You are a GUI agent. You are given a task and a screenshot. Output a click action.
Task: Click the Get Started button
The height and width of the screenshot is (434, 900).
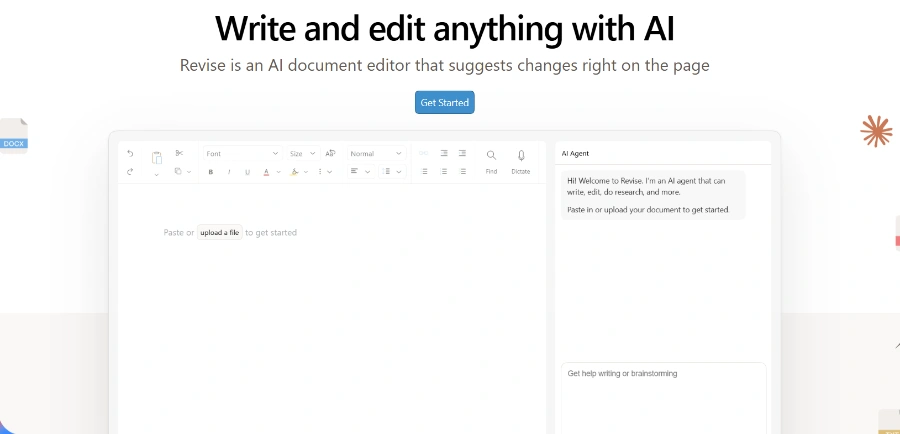coord(445,102)
